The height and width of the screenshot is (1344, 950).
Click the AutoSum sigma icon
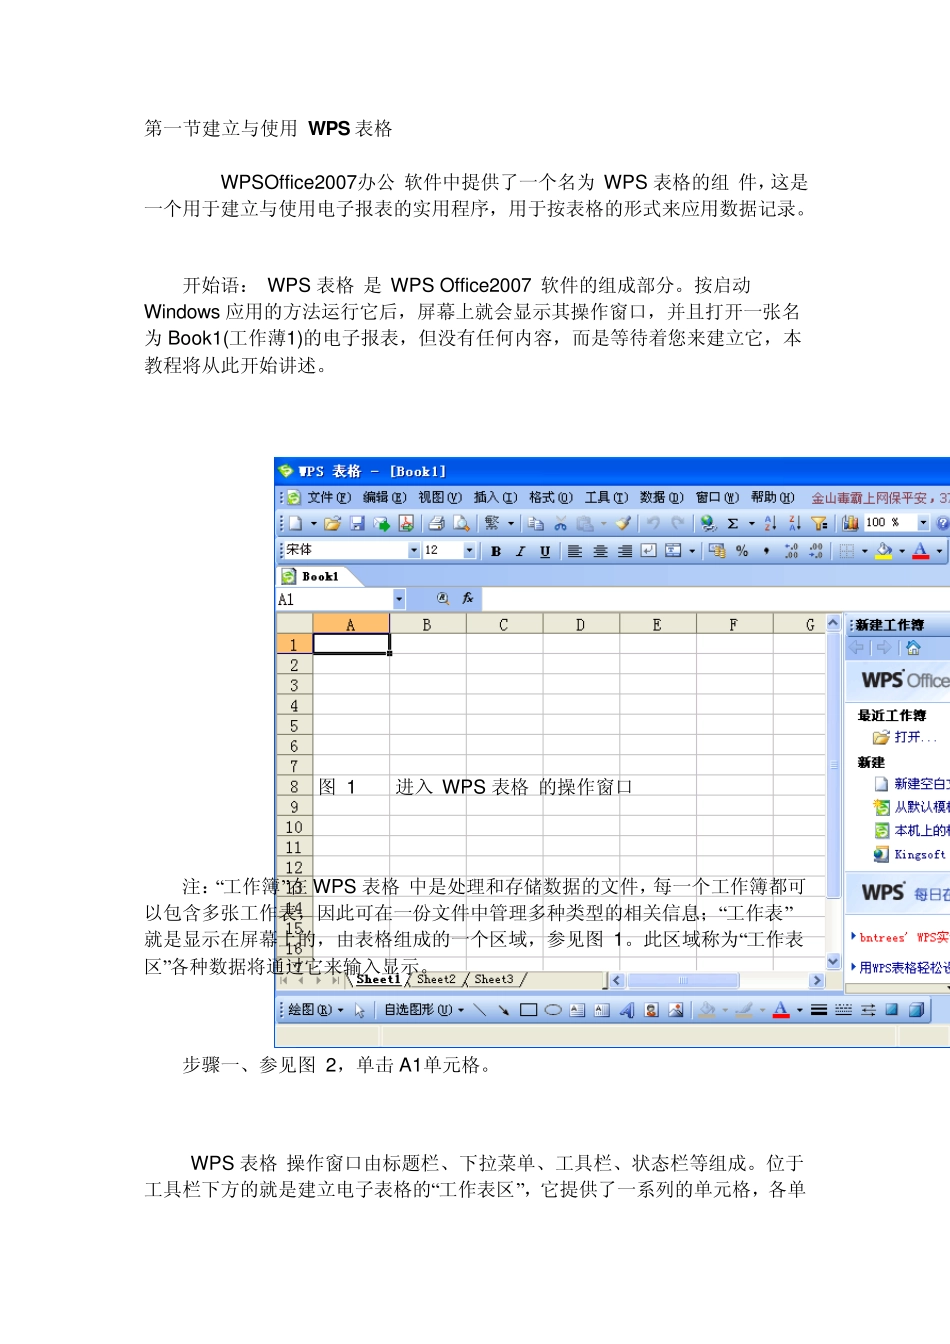pyautogui.click(x=733, y=523)
